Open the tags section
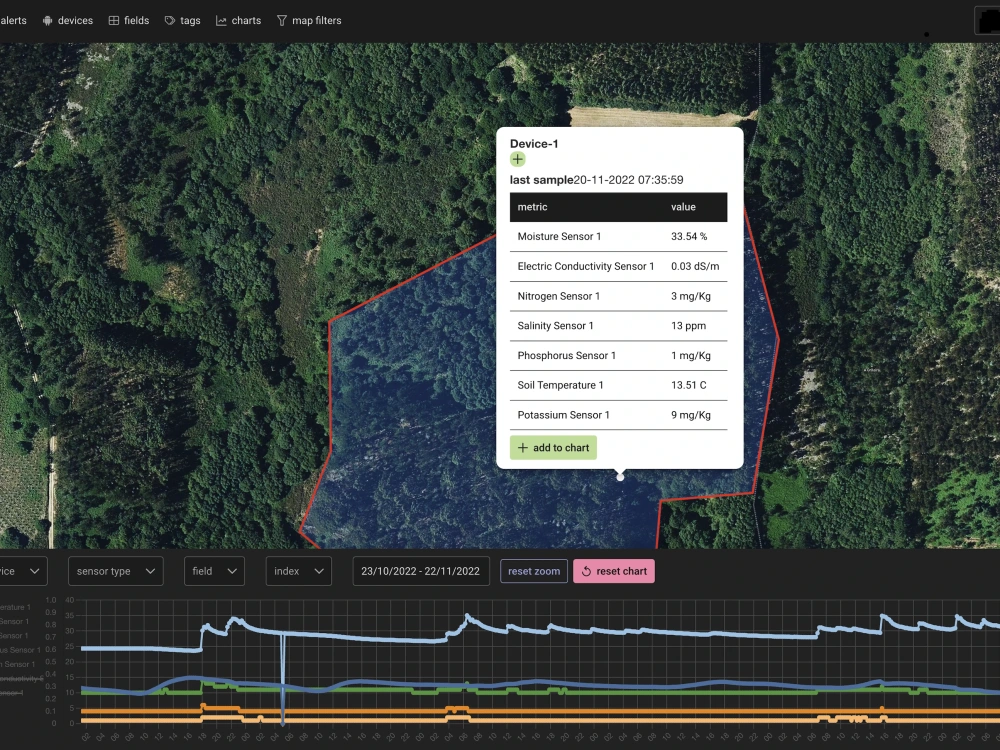The width and height of the screenshot is (1000, 750). tap(182, 20)
